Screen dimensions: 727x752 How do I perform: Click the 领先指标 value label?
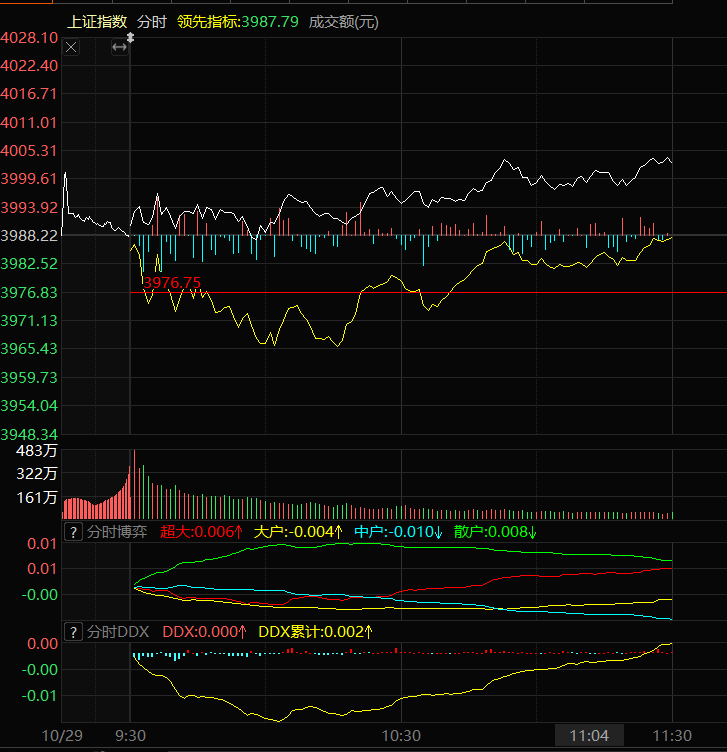[x=237, y=21]
